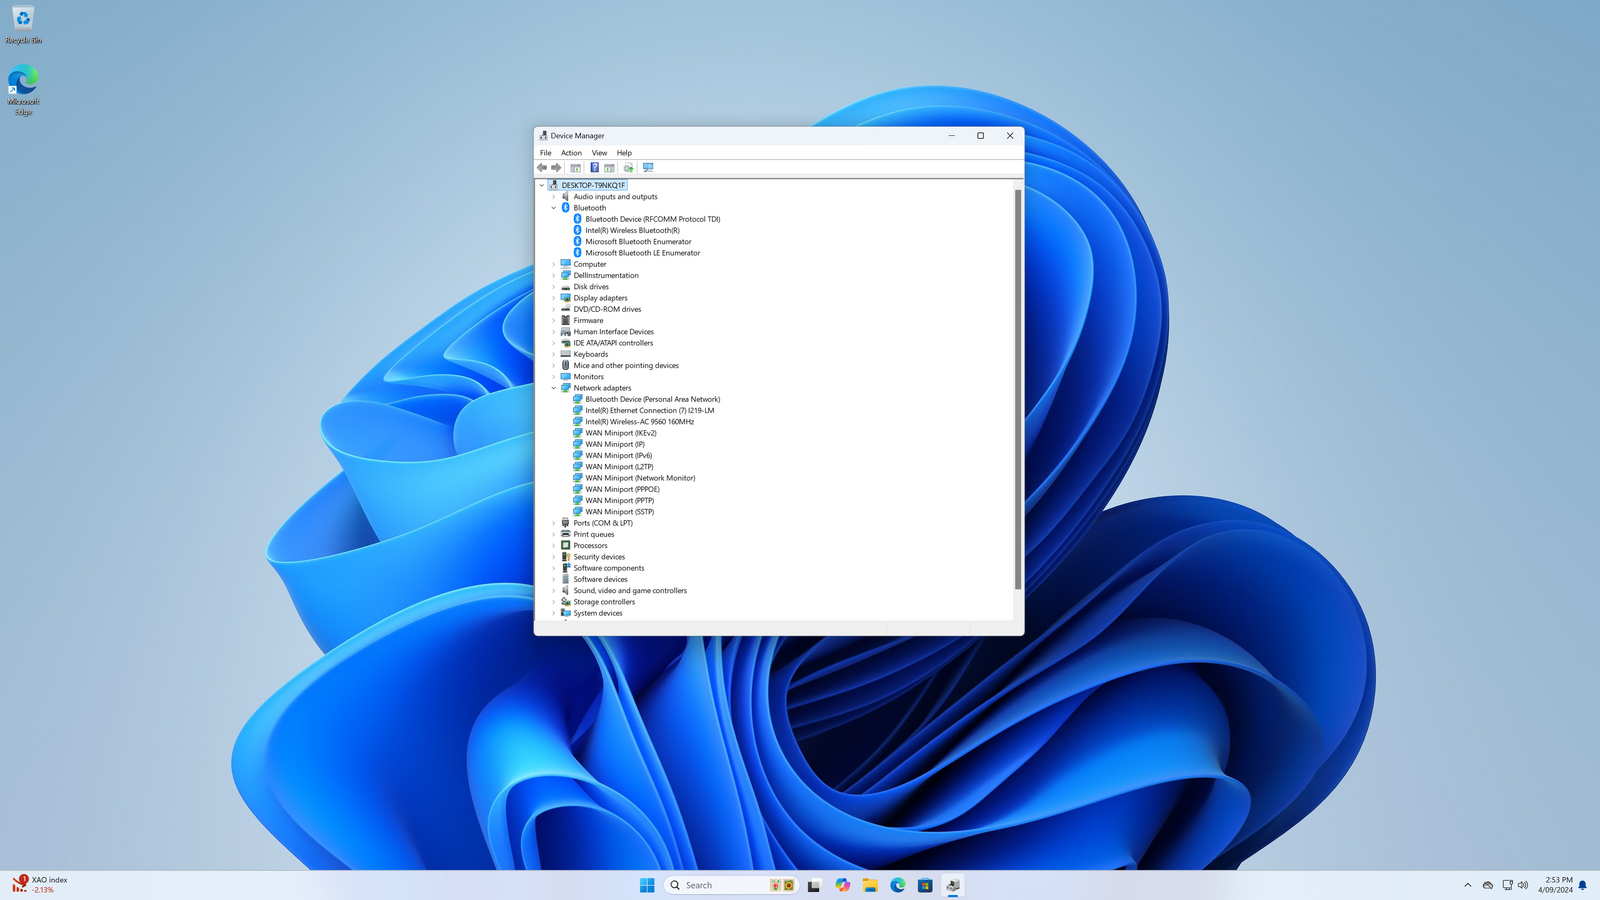Open the Help menu
This screenshot has width=1600, height=900.
coord(624,153)
